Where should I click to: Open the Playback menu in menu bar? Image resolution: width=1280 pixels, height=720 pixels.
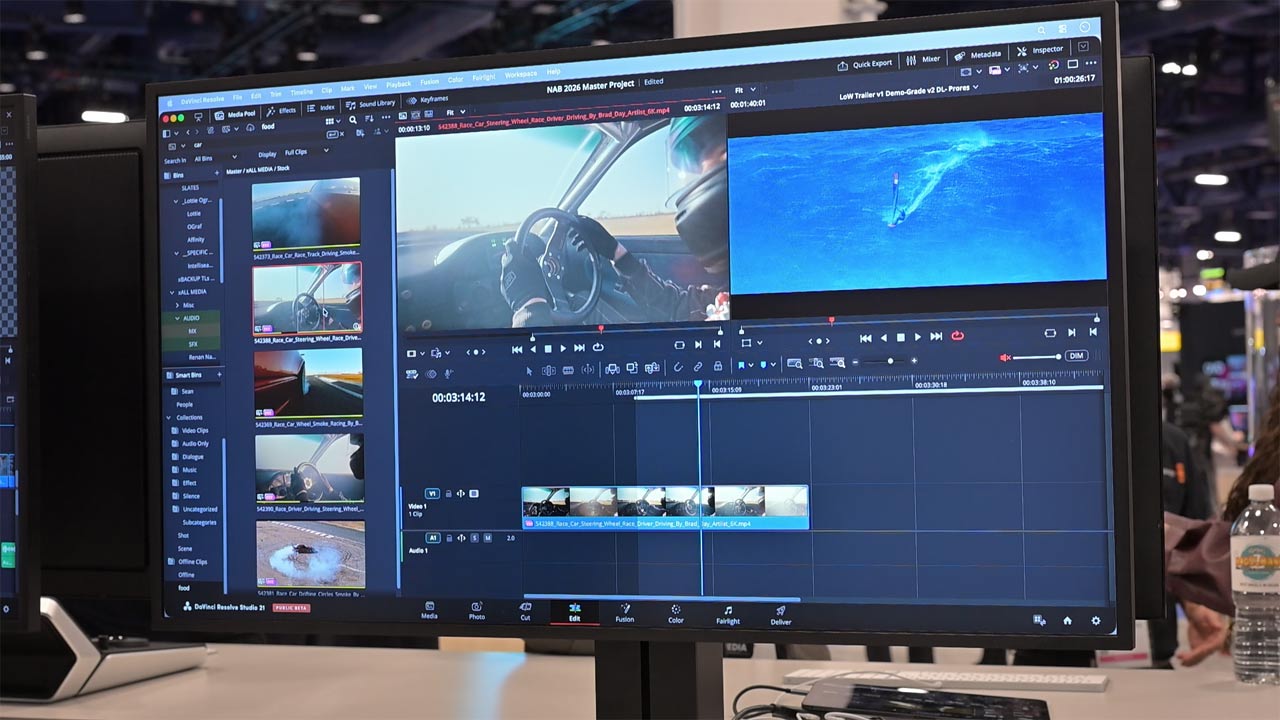tap(398, 84)
